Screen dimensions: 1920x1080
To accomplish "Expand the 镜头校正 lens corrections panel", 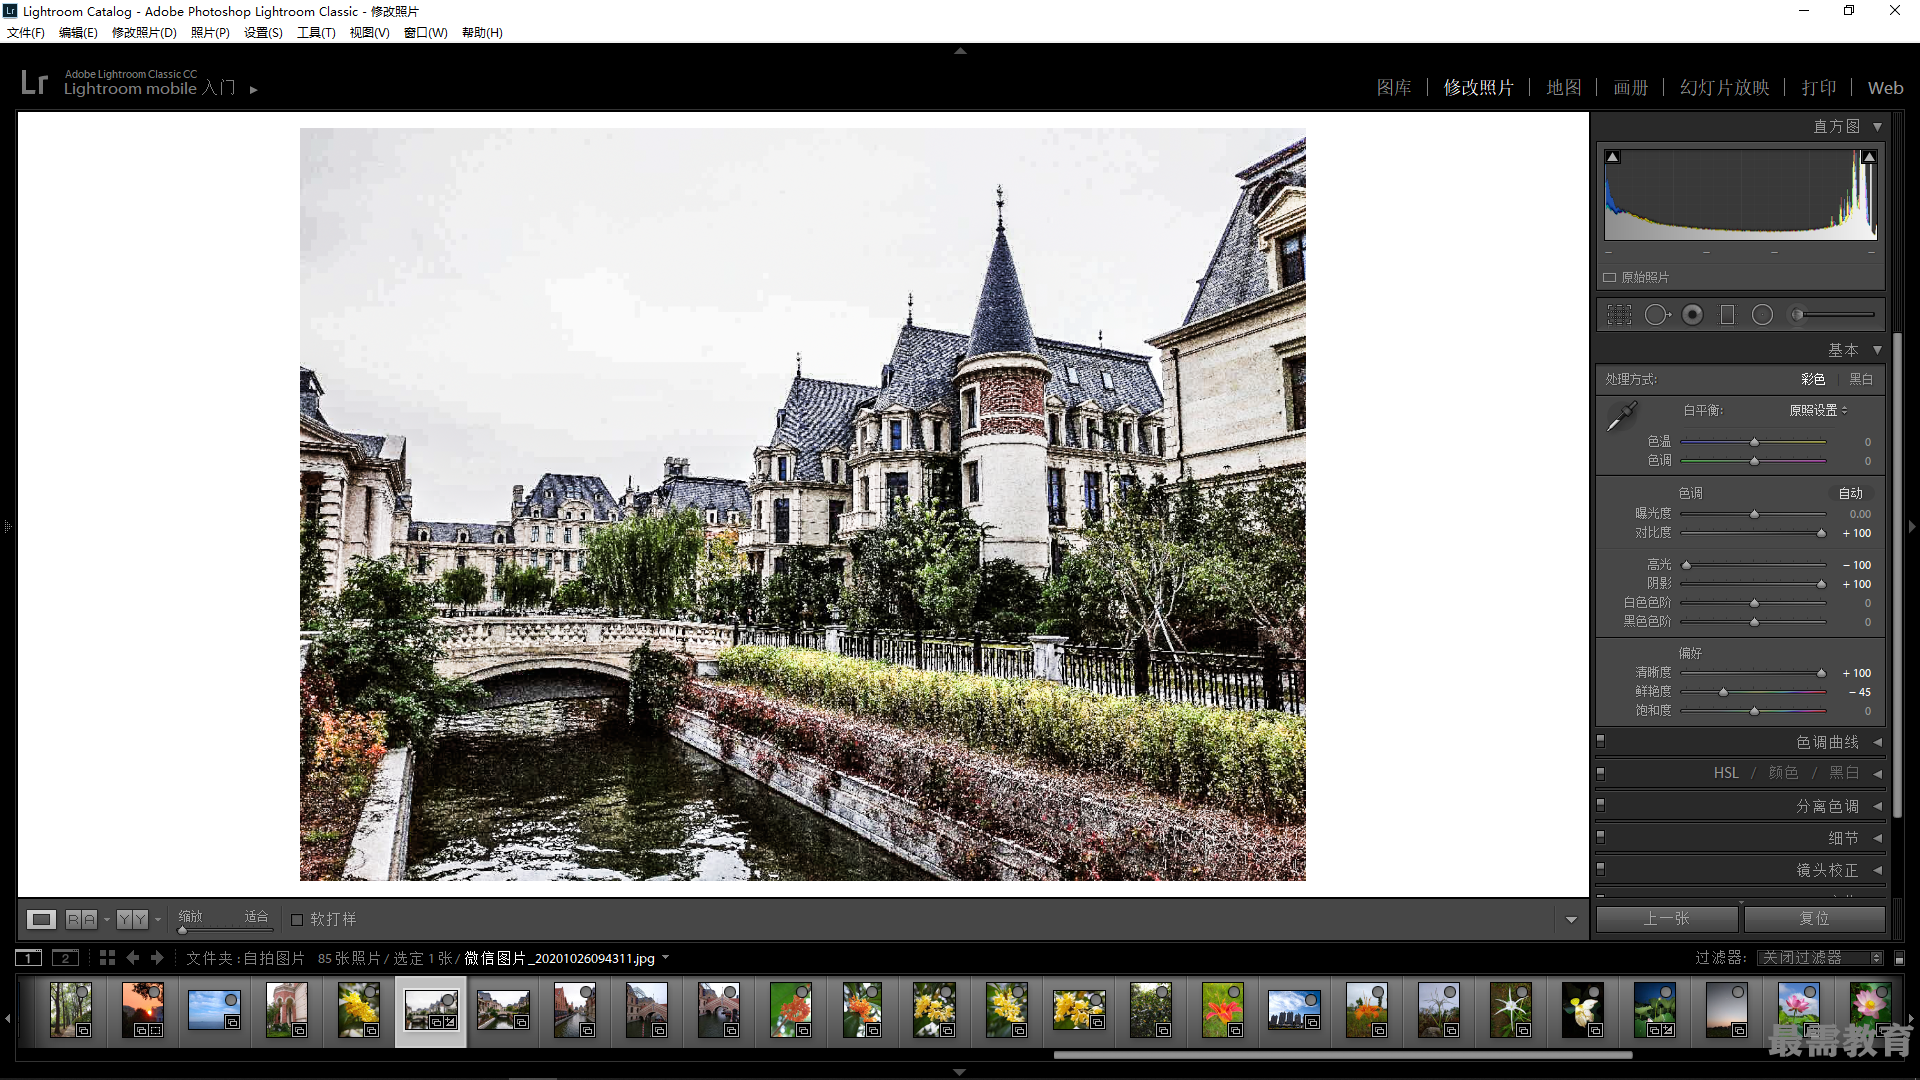I will [x=1877, y=870].
